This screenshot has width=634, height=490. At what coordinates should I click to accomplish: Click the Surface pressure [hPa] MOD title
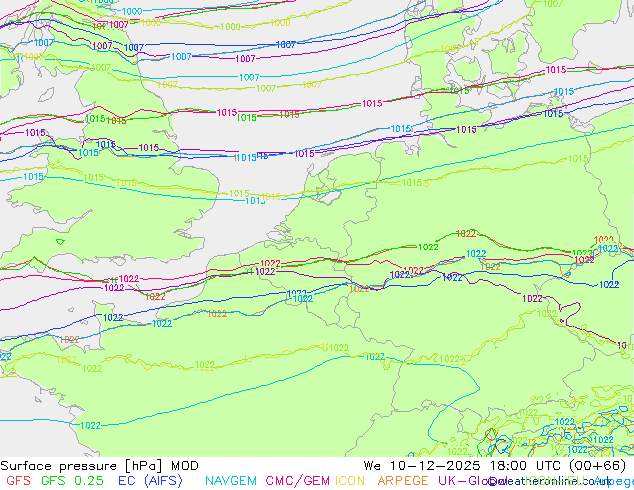coord(99,466)
